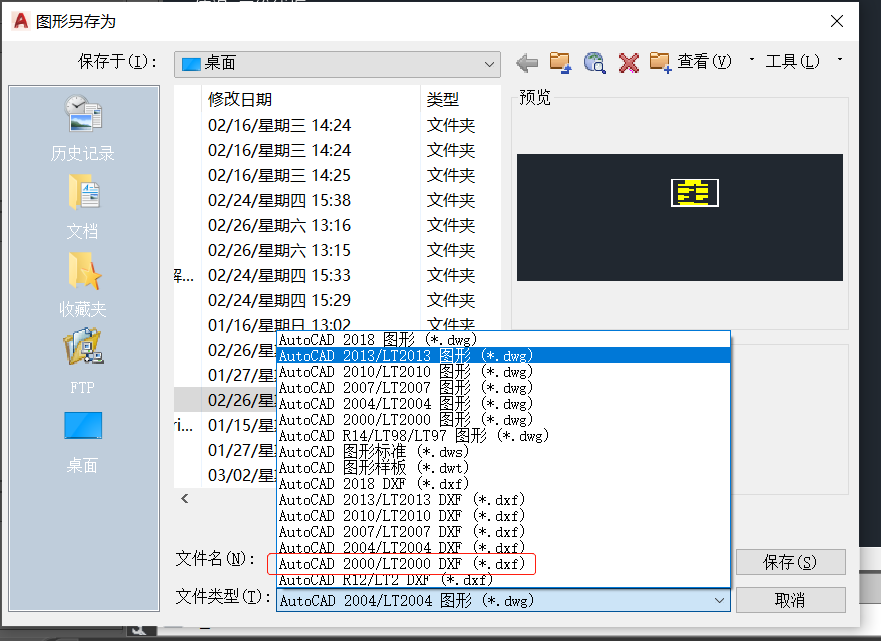The width and height of the screenshot is (881, 641).
Task: Click the file list left scroll arrow
Action: (x=185, y=498)
